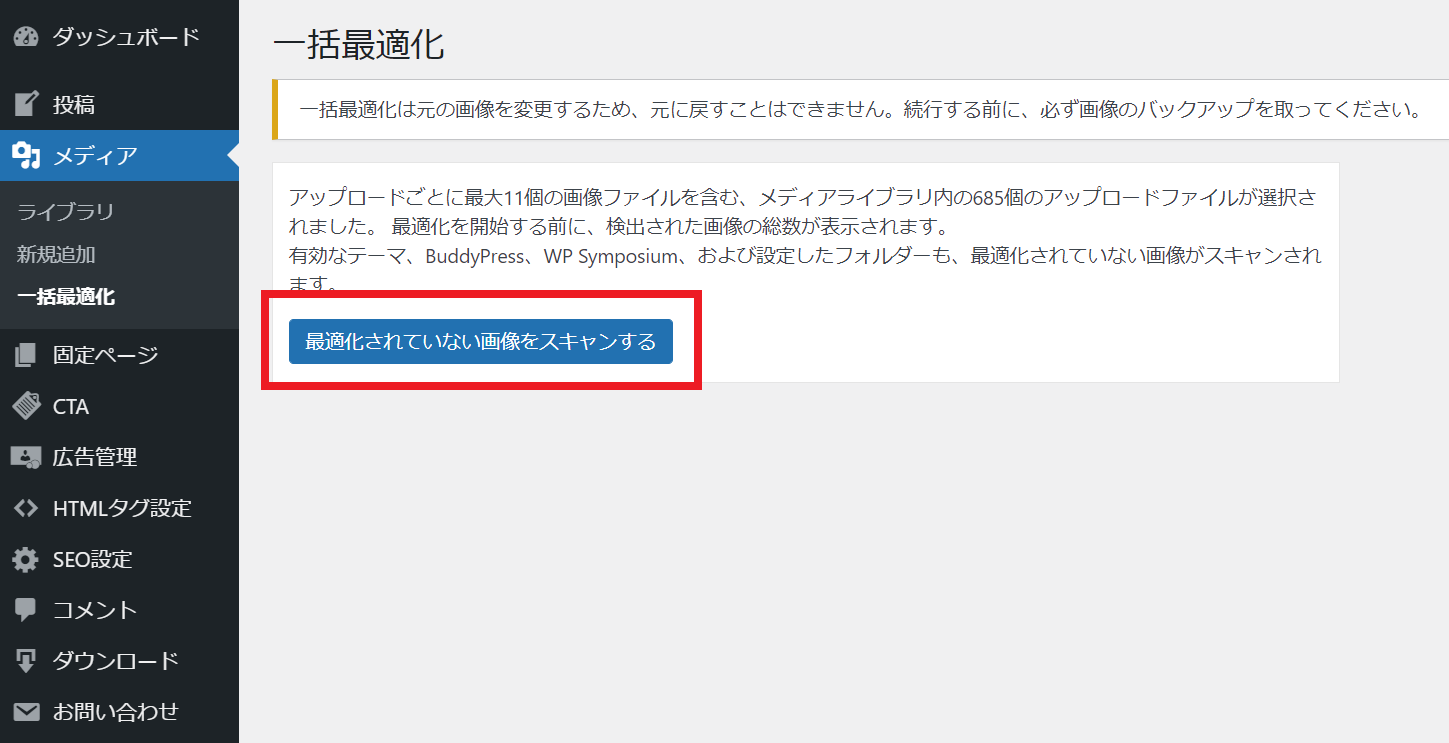Open the 固定ページ menu
1449x743 pixels.
tap(120, 355)
